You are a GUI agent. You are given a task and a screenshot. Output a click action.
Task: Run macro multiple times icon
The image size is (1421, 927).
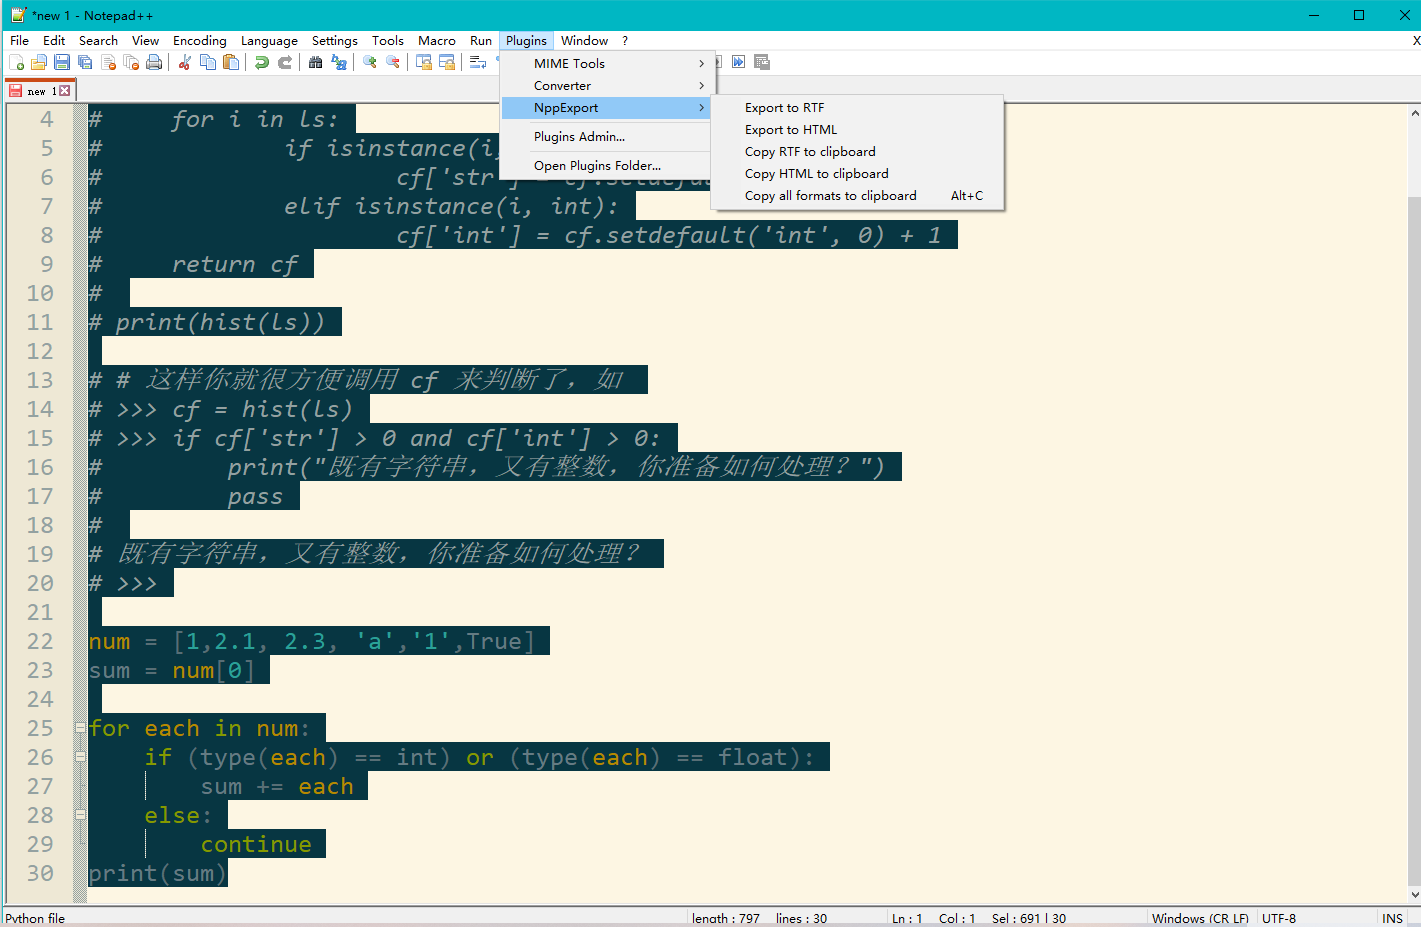point(739,62)
